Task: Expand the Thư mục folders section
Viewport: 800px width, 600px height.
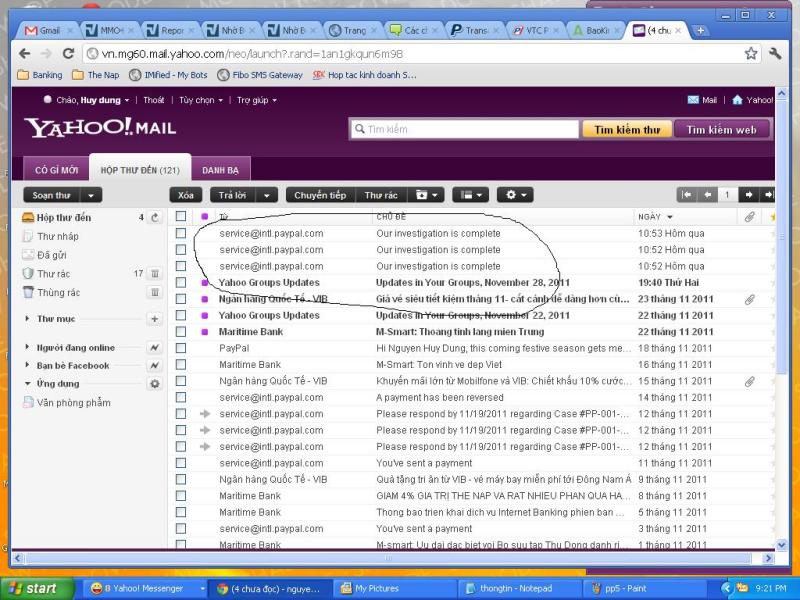Action: pyautogui.click(x=27, y=319)
